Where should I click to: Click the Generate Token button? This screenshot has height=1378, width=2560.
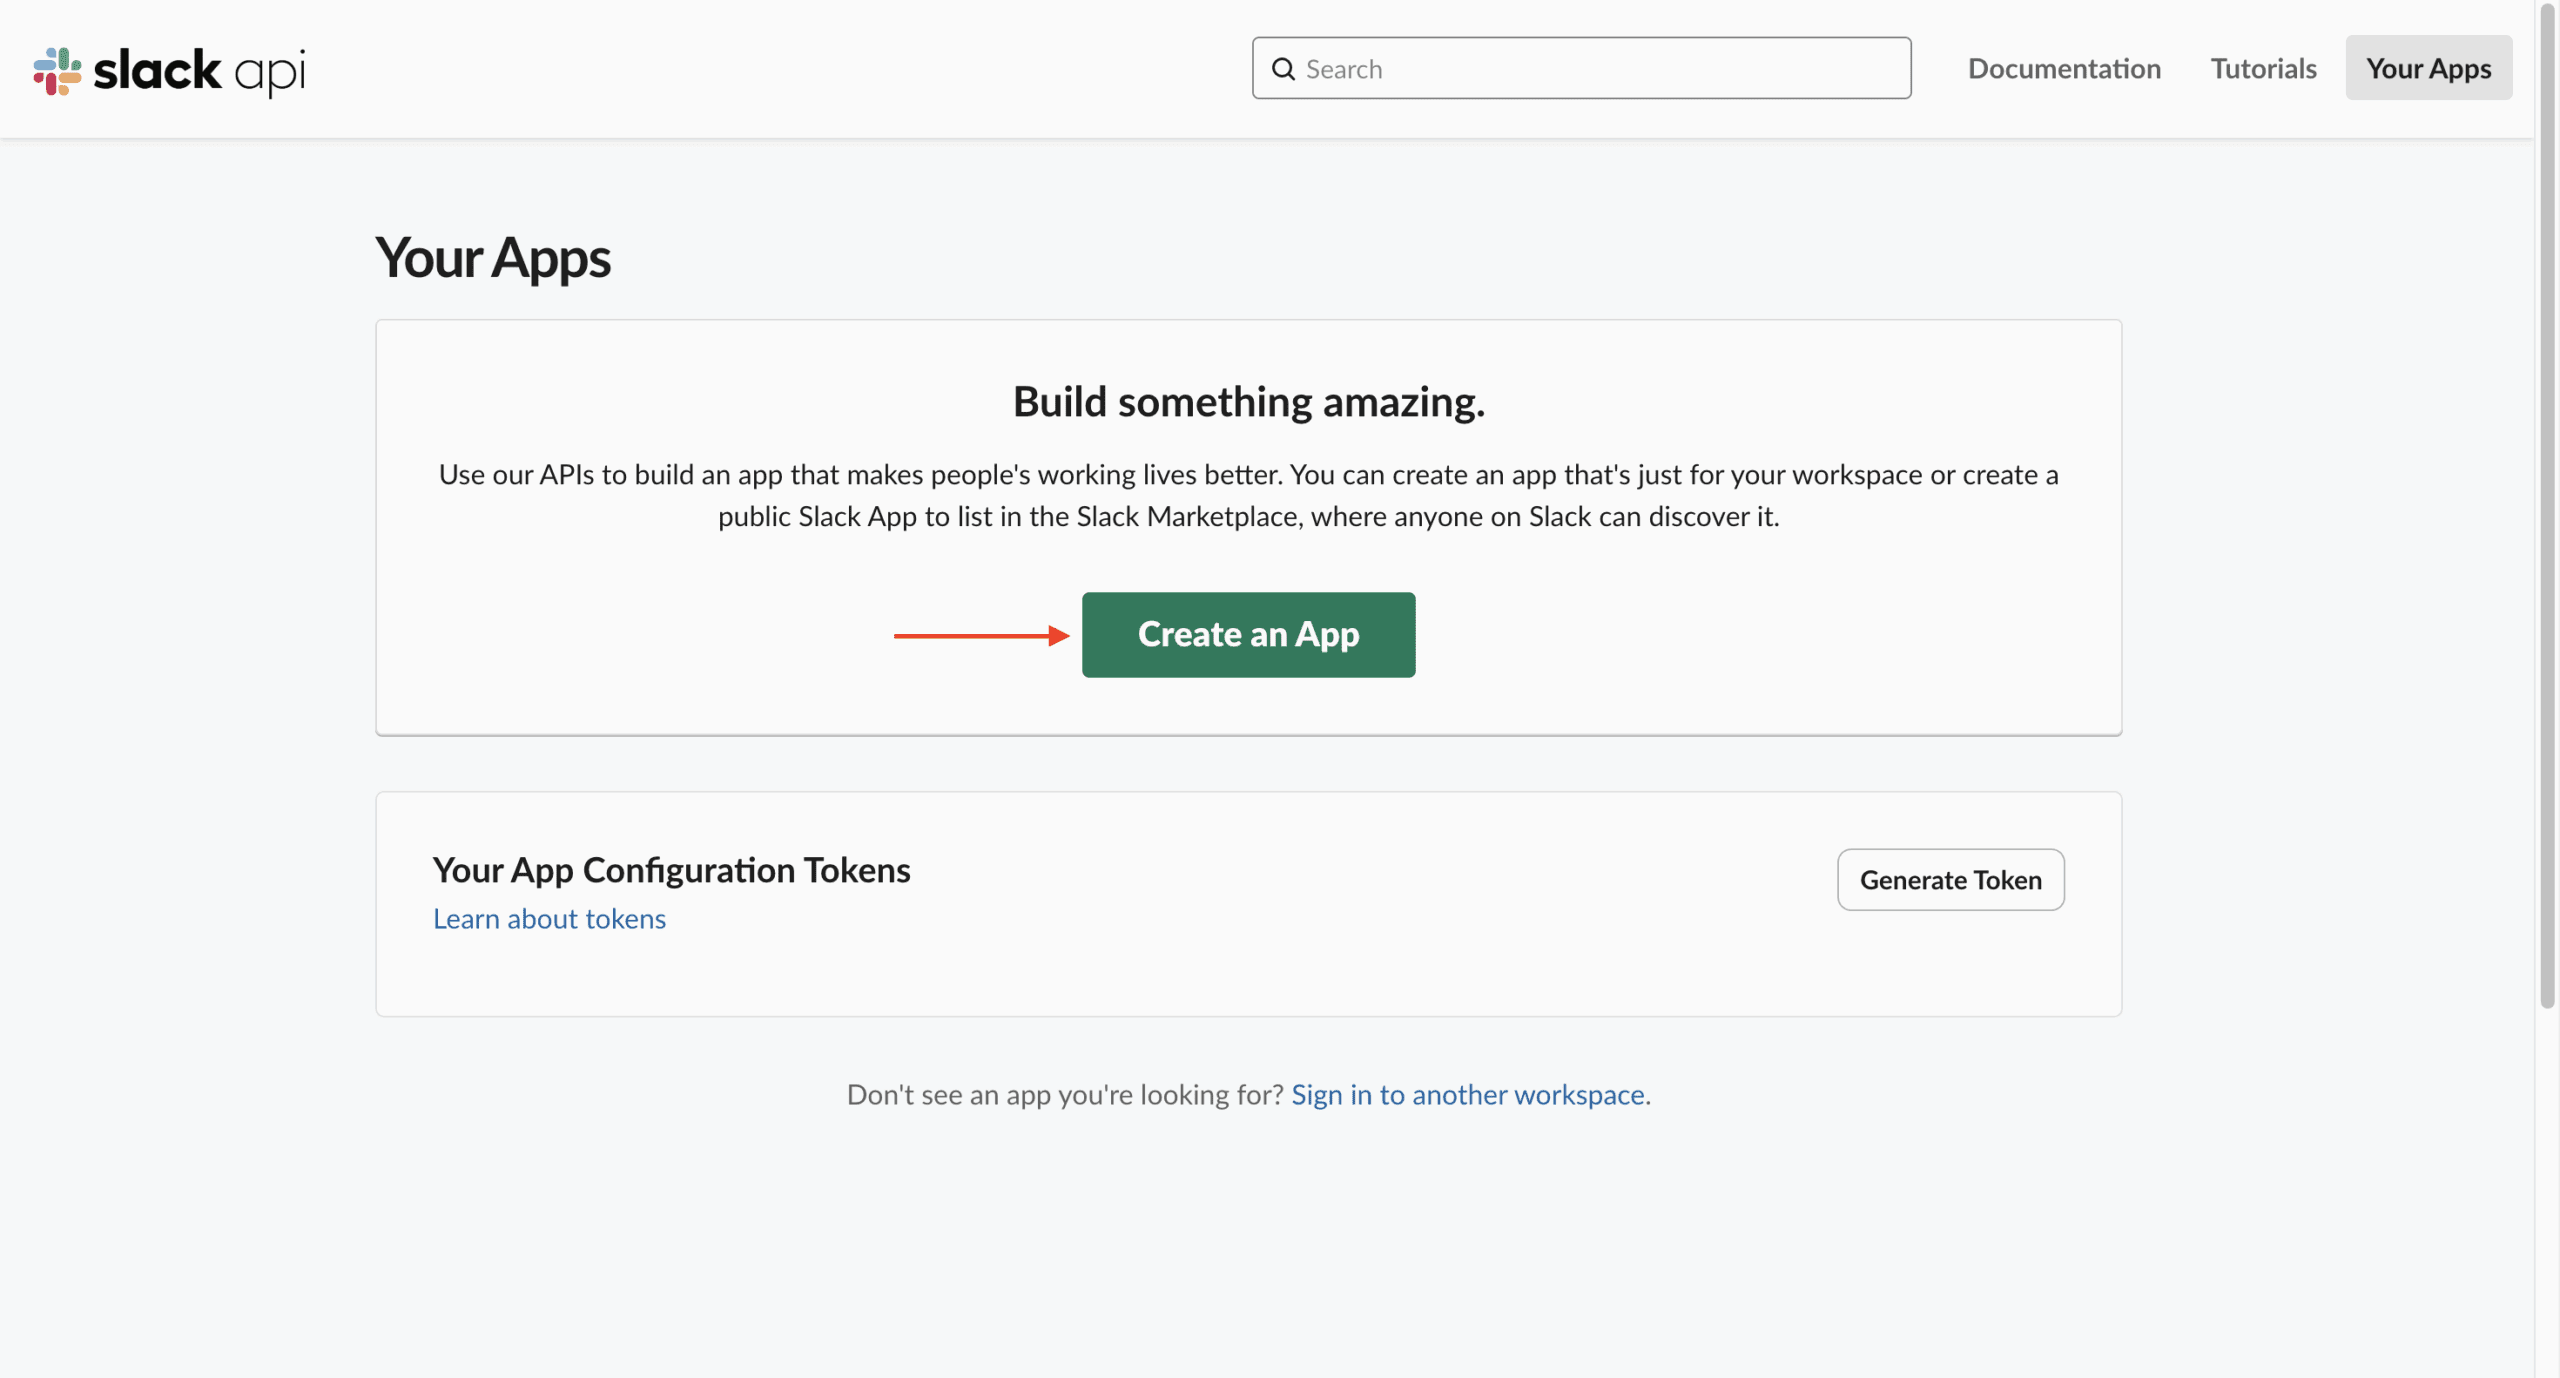coord(1950,879)
